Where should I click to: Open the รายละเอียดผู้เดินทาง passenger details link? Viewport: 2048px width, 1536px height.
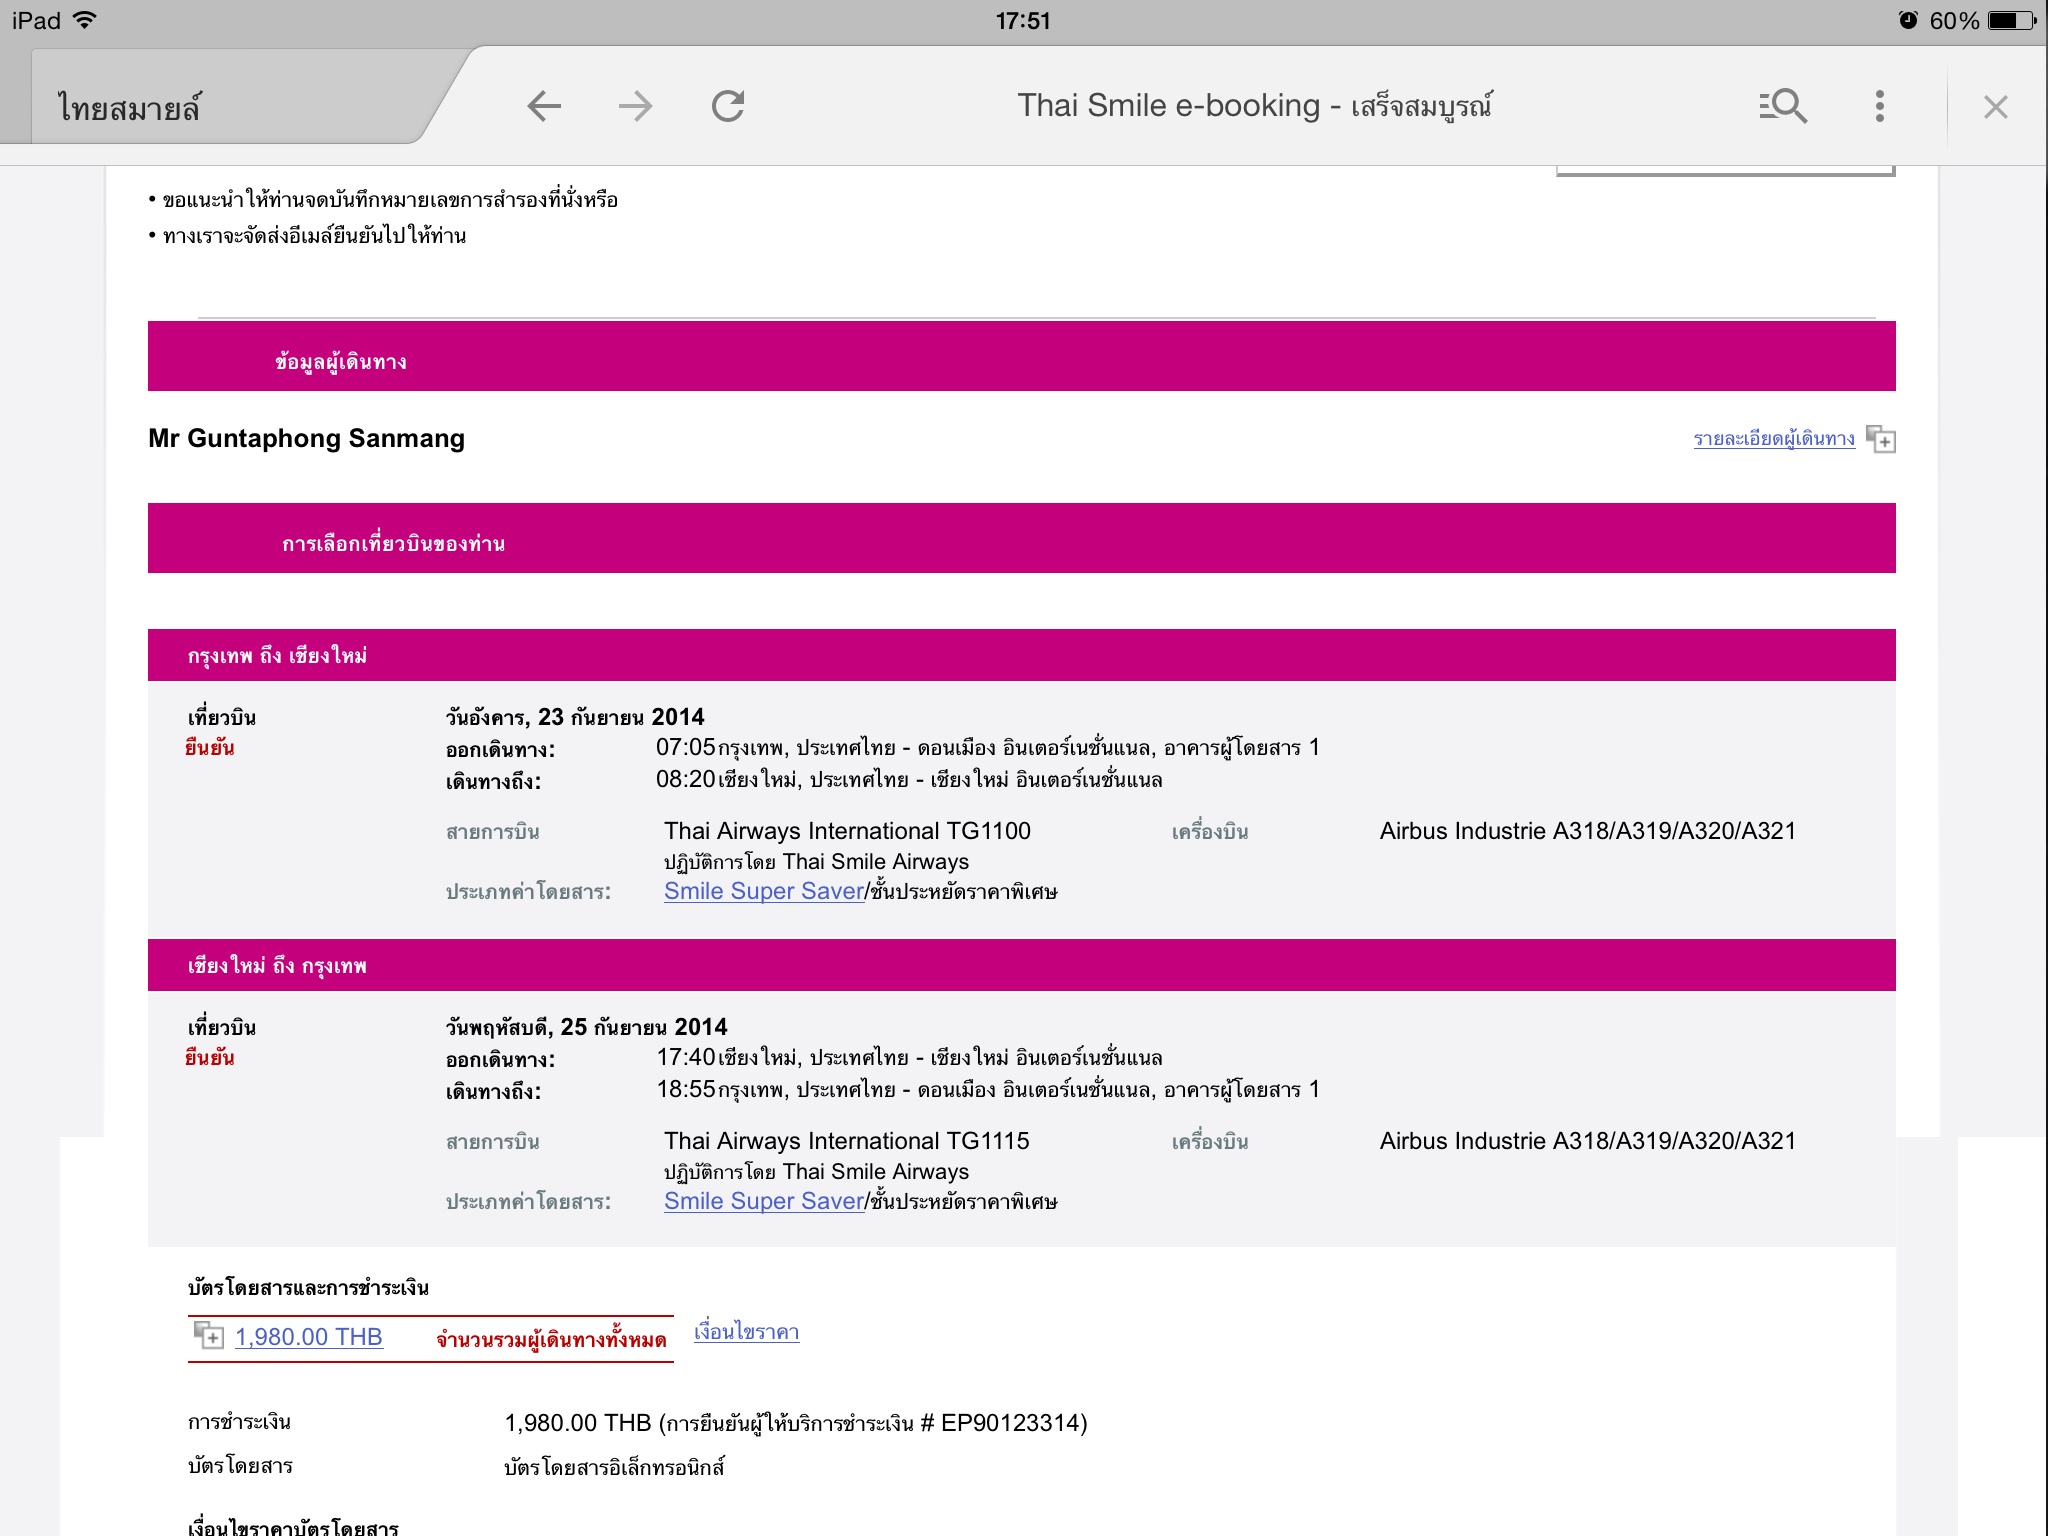[1774, 438]
